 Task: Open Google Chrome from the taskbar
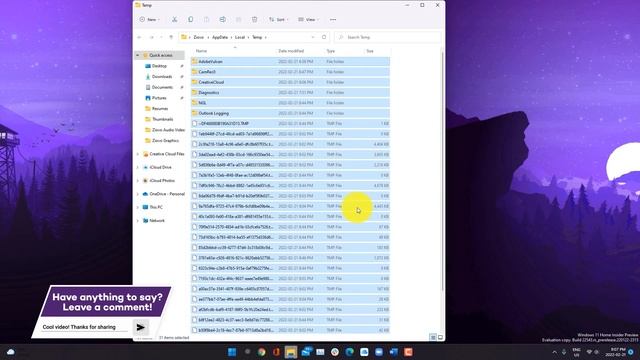pos(262,352)
